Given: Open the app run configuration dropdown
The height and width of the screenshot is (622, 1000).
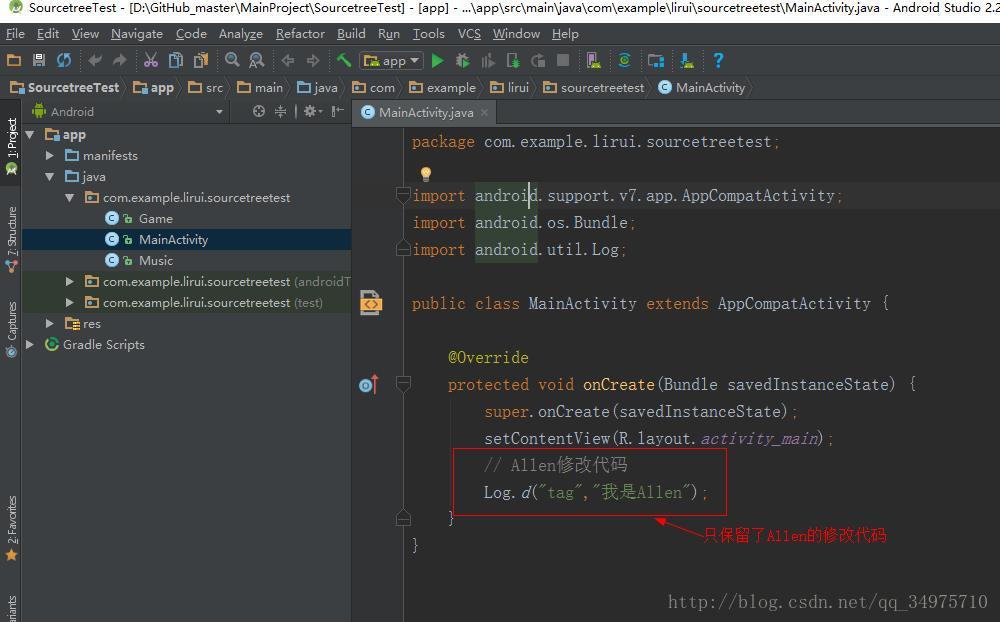Looking at the screenshot, I should [x=392, y=61].
